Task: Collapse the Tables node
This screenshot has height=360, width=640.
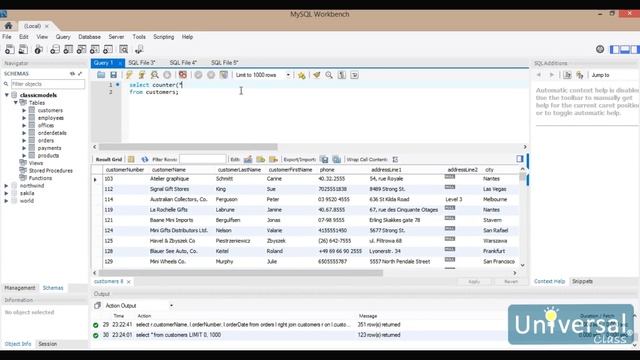Action: (16, 102)
